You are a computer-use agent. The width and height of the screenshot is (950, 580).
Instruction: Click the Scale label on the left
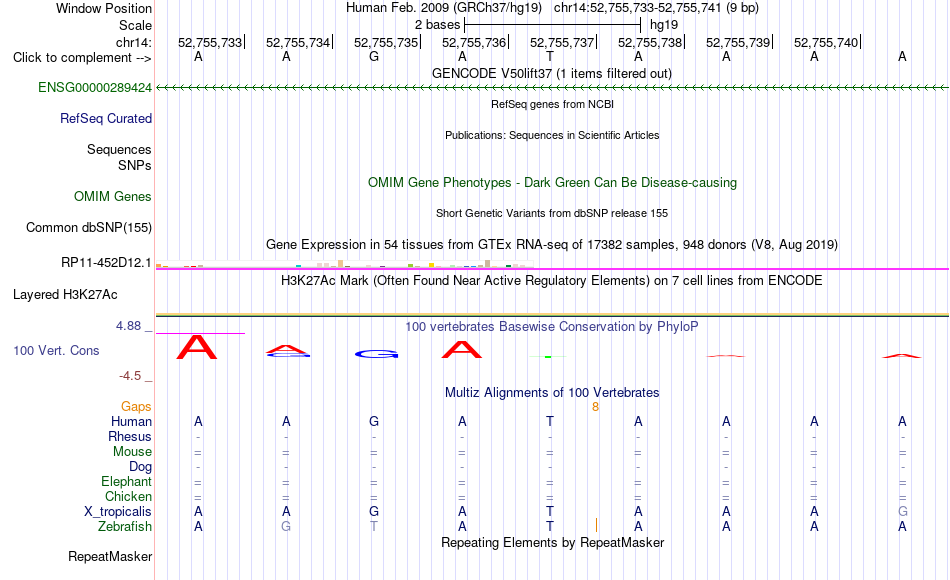tap(135, 25)
